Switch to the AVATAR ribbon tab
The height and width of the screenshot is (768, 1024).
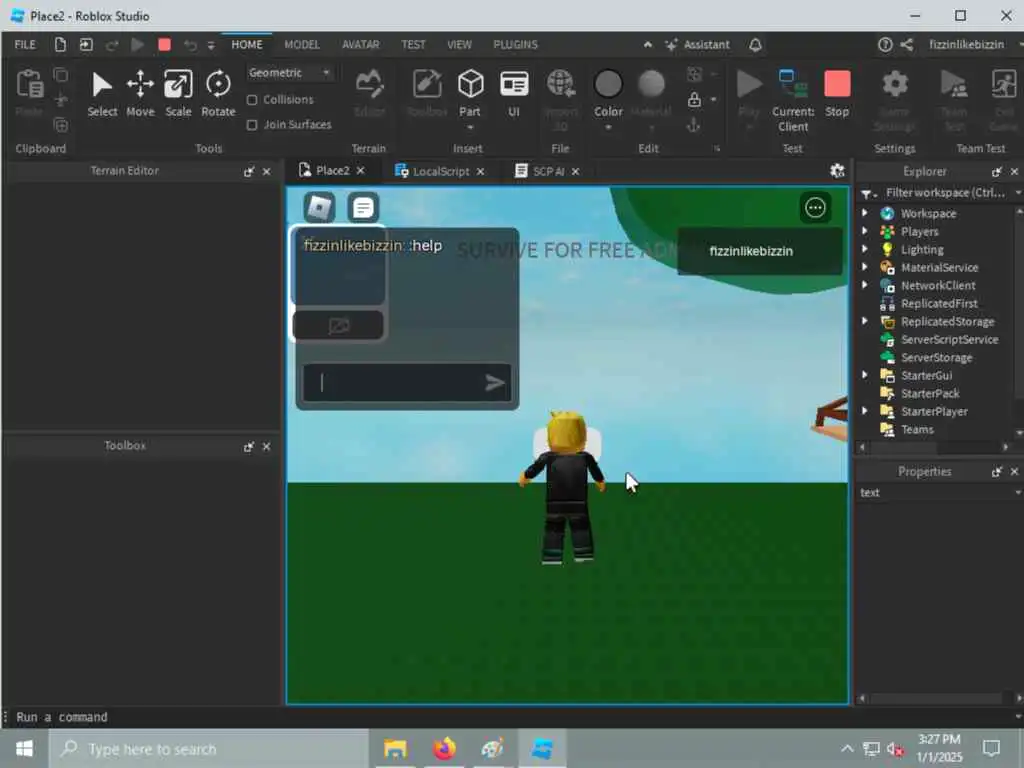[360, 44]
